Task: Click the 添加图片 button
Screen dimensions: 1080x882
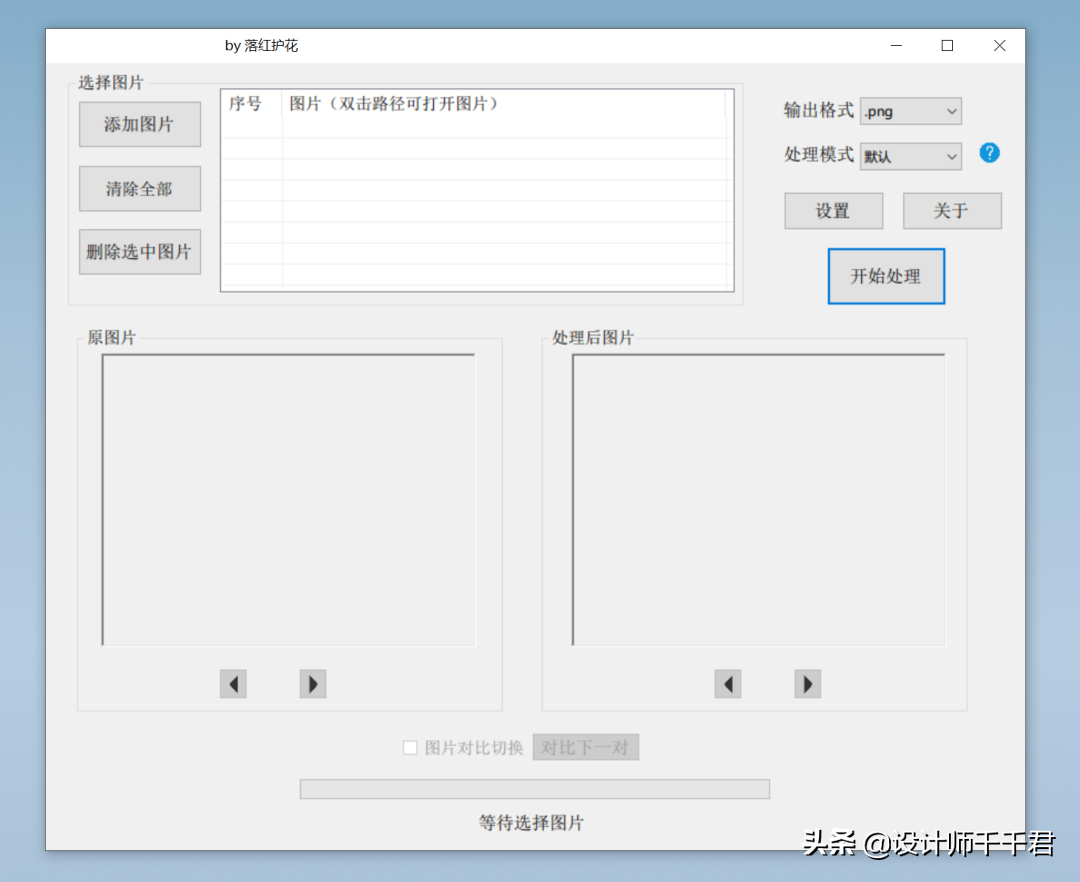Action: tap(139, 124)
